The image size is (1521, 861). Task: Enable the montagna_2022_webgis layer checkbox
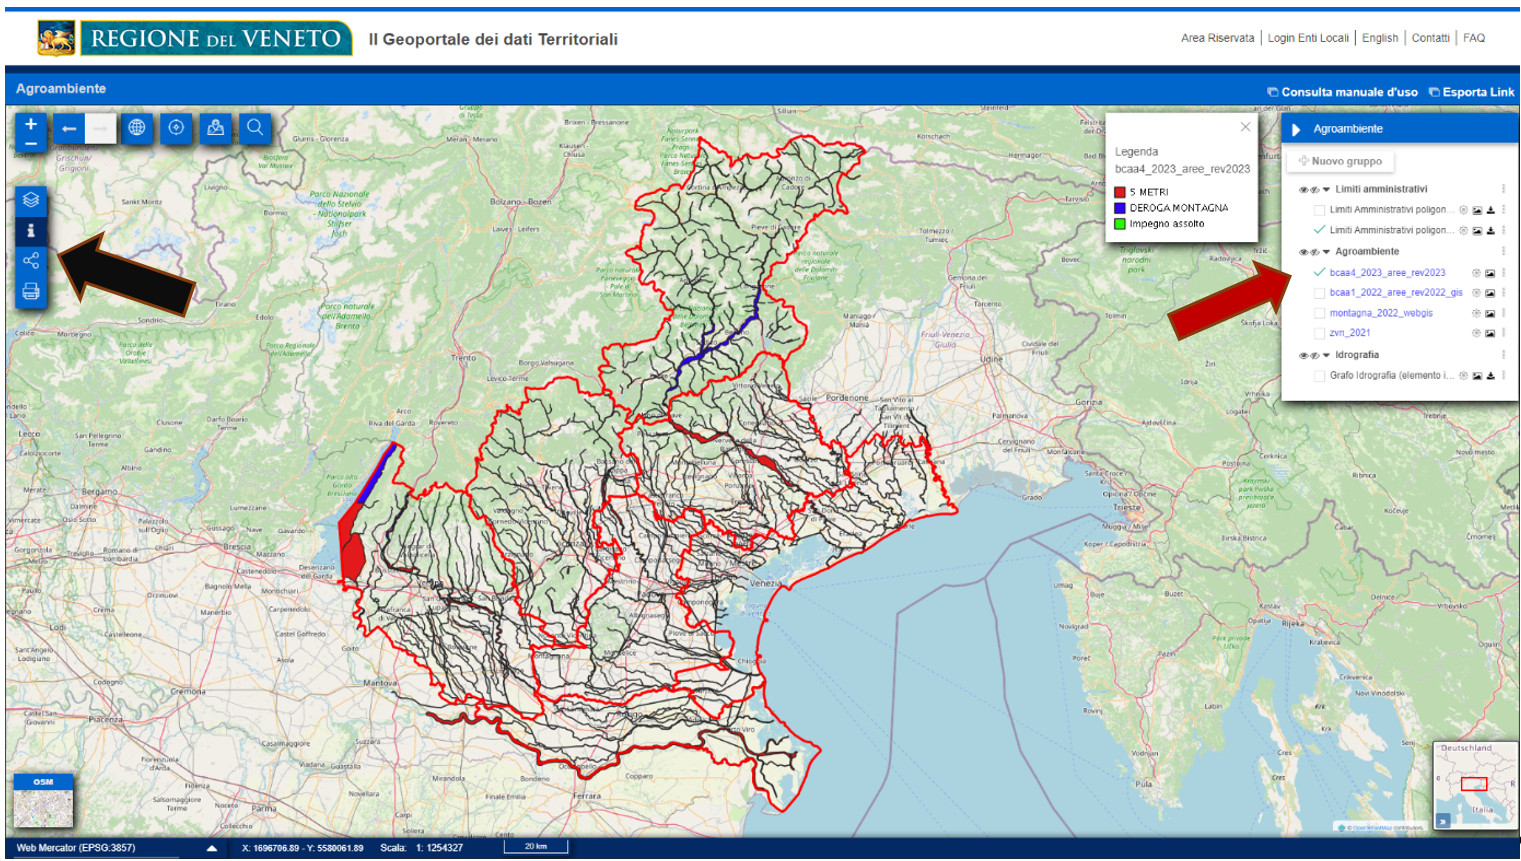[1319, 313]
